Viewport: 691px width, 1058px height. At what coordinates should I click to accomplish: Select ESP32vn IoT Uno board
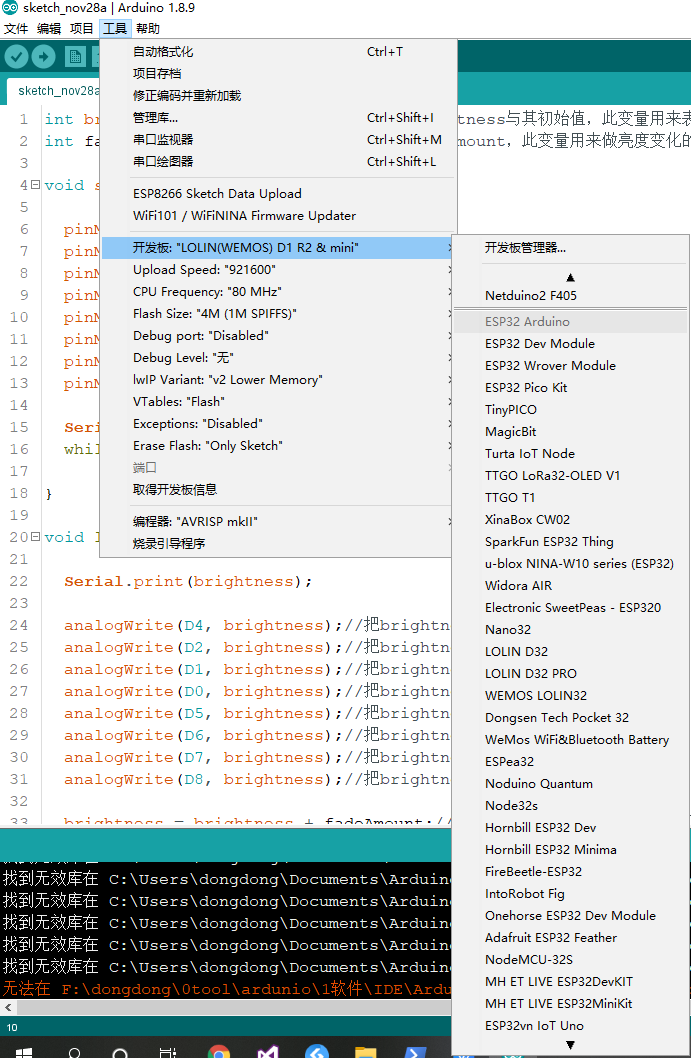(571, 1026)
